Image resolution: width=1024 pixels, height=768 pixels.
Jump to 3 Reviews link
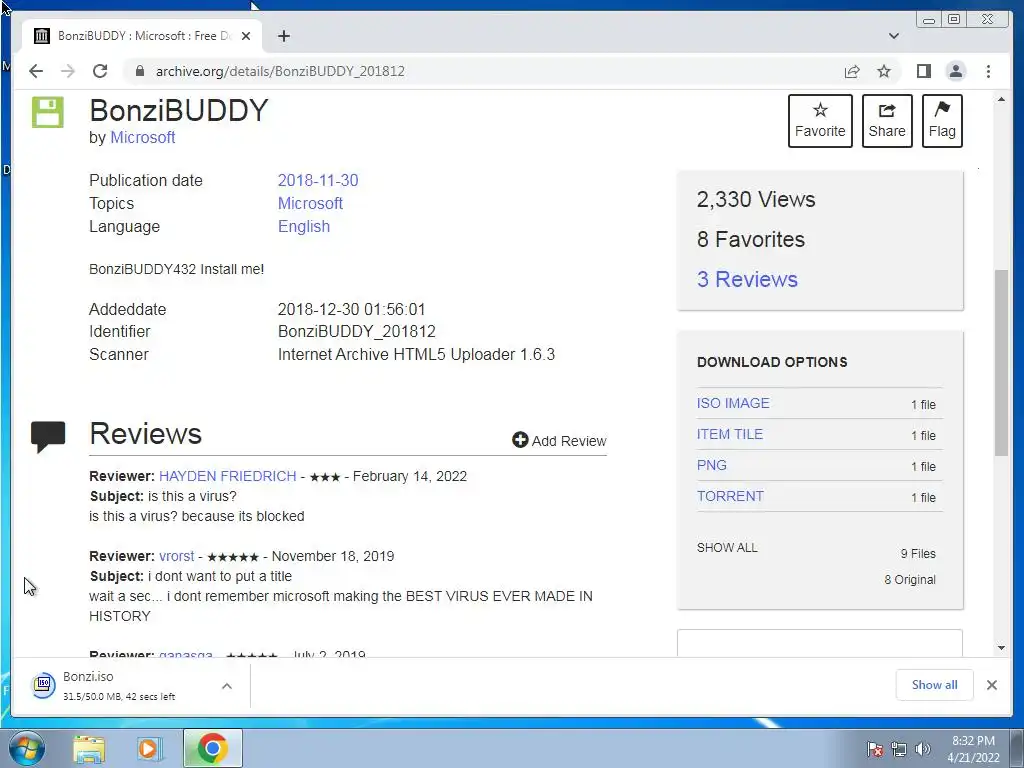click(747, 279)
